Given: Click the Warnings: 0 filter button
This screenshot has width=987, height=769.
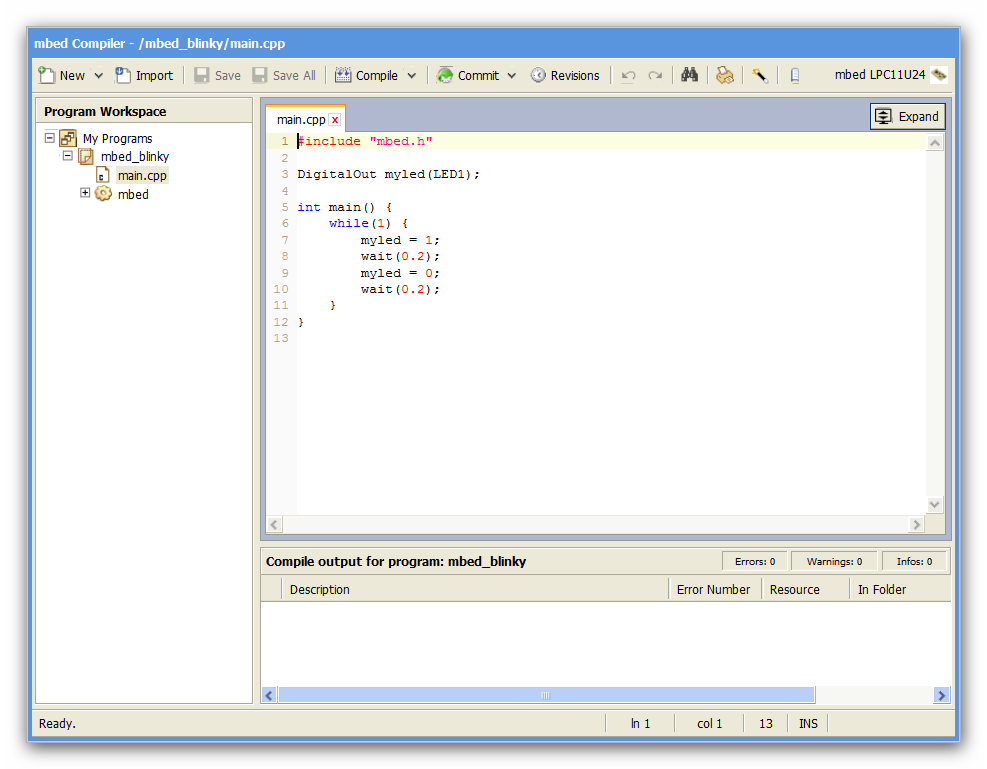Looking at the screenshot, I should pos(834,561).
